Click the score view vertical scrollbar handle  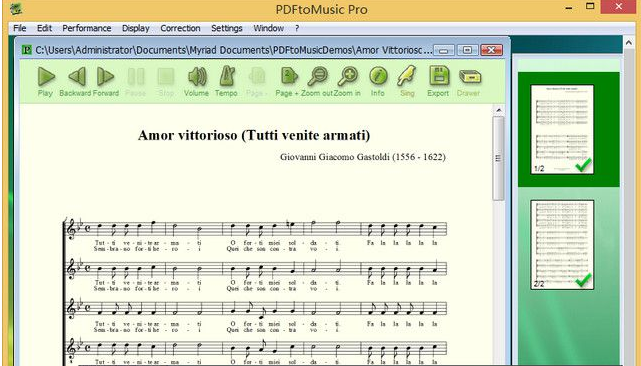tap(498, 159)
